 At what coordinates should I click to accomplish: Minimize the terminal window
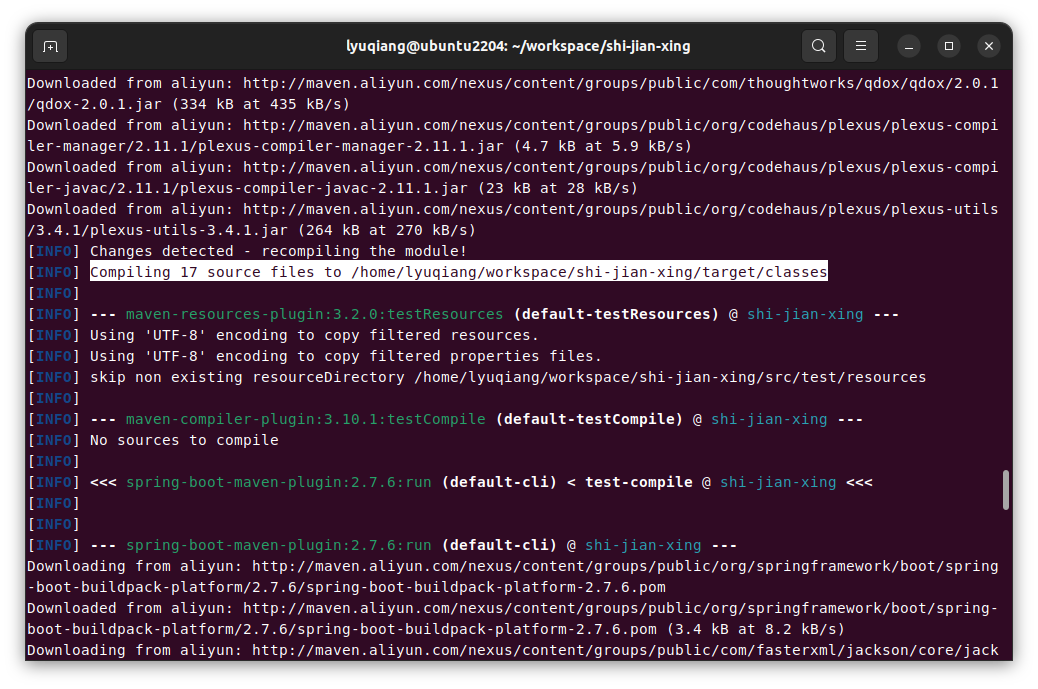click(x=909, y=46)
